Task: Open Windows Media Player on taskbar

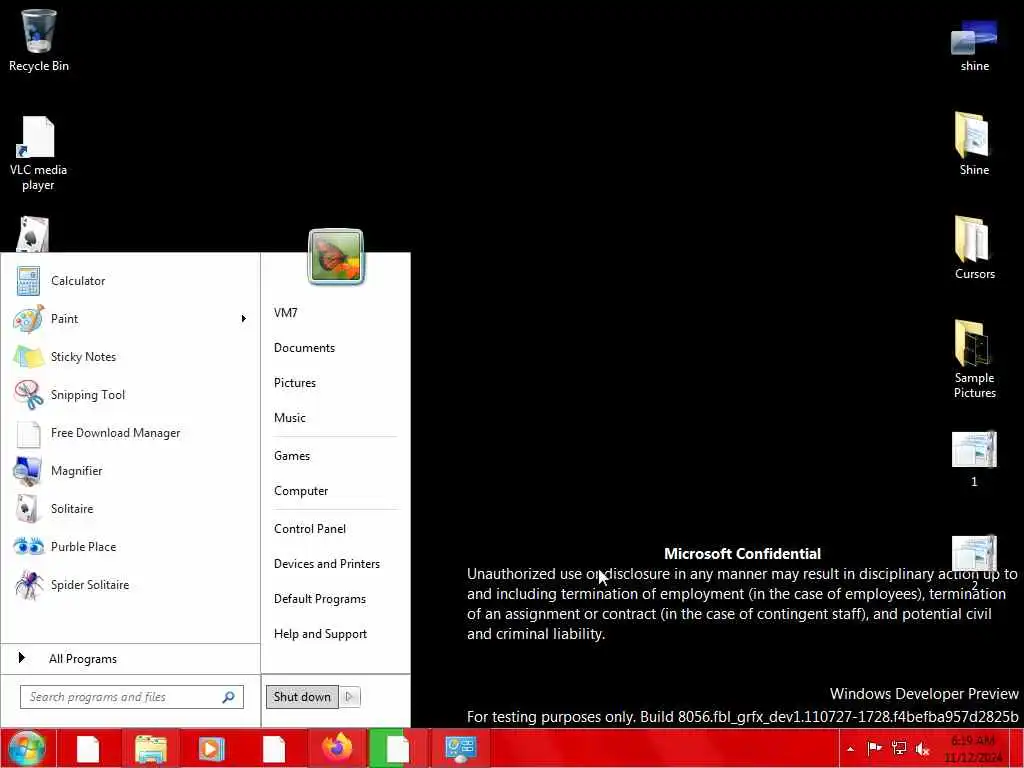Action: 211,749
